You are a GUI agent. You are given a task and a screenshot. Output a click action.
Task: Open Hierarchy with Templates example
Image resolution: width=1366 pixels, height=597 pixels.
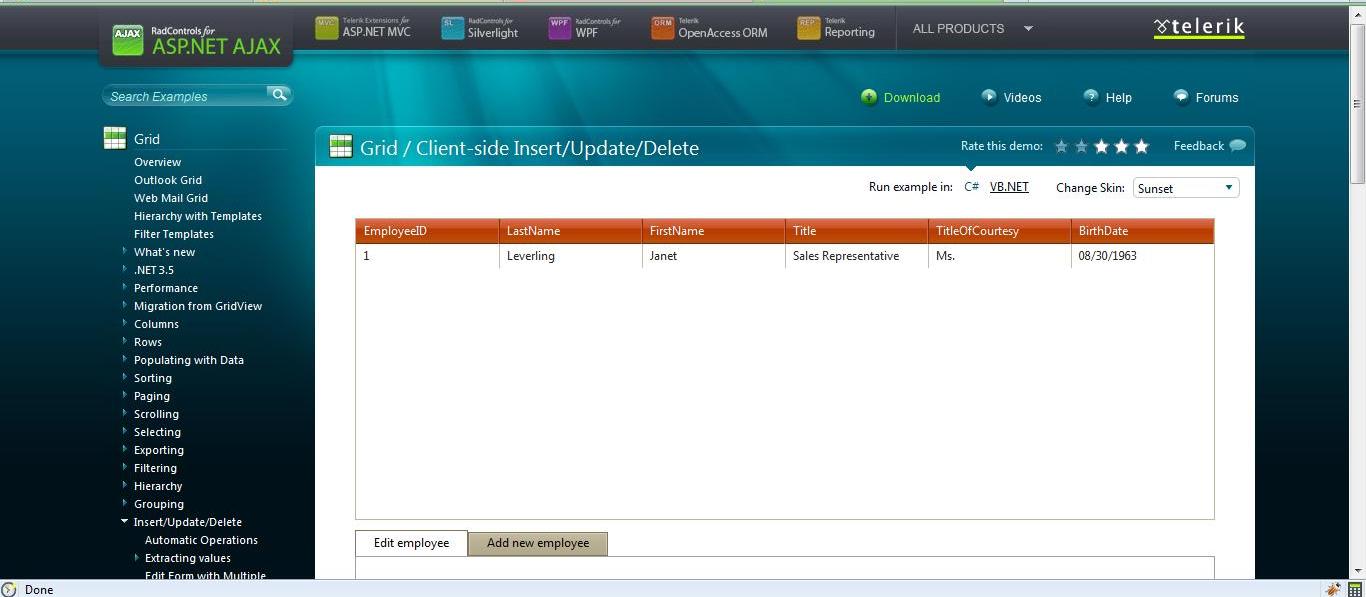[x=198, y=216]
